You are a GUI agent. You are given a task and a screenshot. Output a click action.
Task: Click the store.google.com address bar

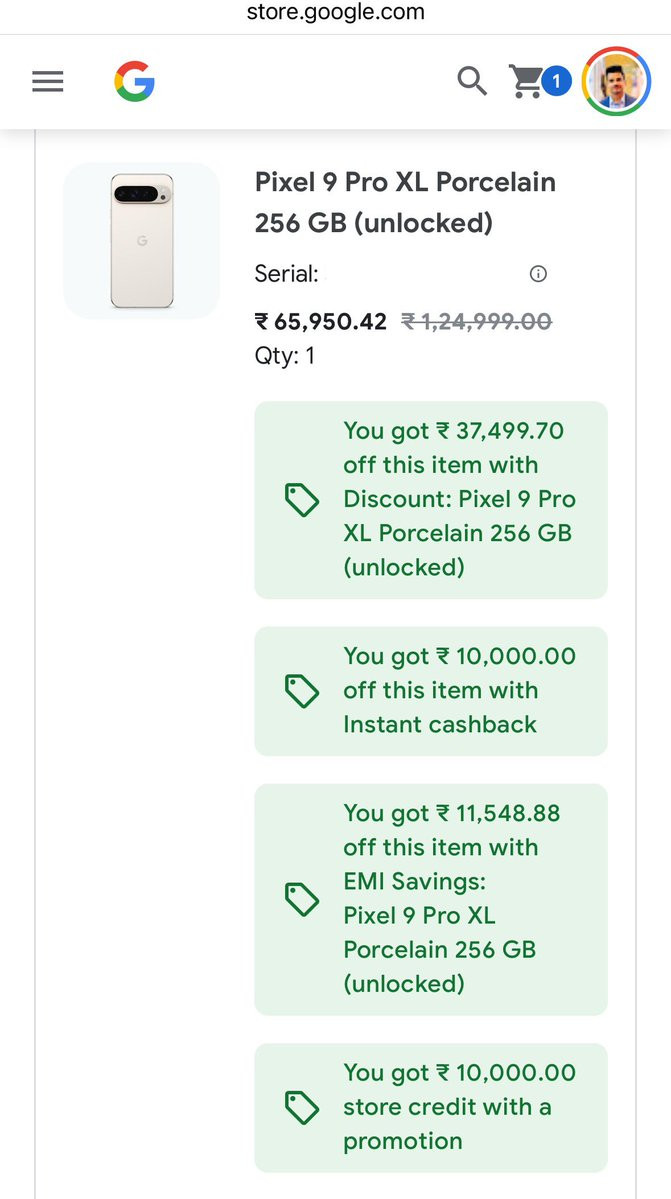click(335, 13)
